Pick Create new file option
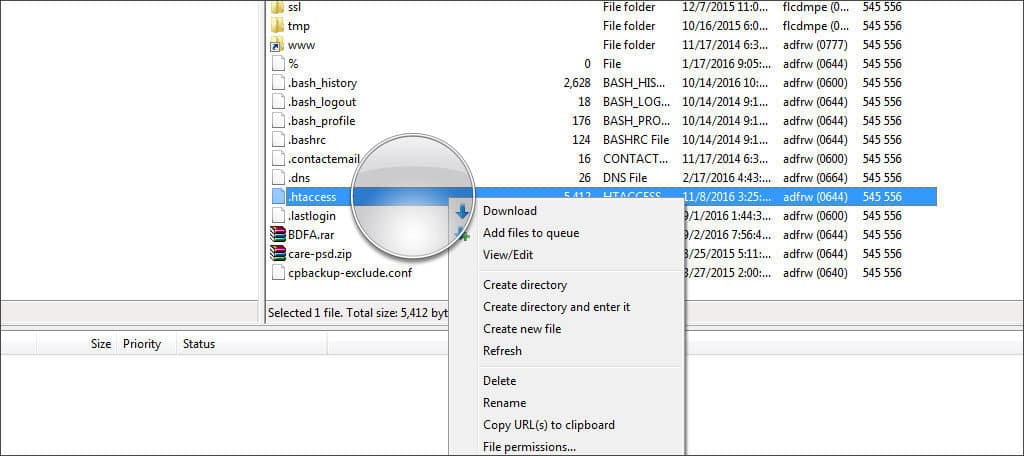This screenshot has width=1024, height=456. pyautogui.click(x=521, y=329)
